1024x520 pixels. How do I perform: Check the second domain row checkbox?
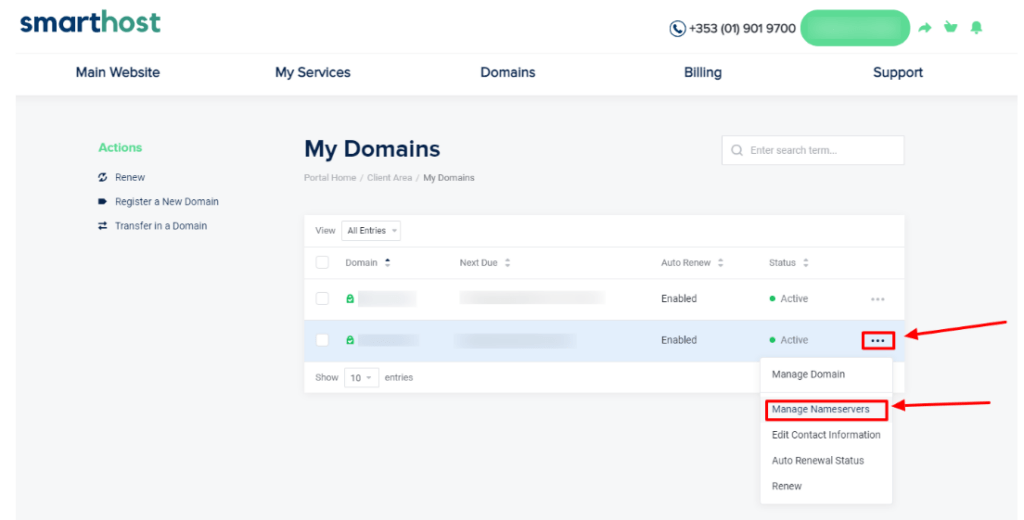pos(322,340)
